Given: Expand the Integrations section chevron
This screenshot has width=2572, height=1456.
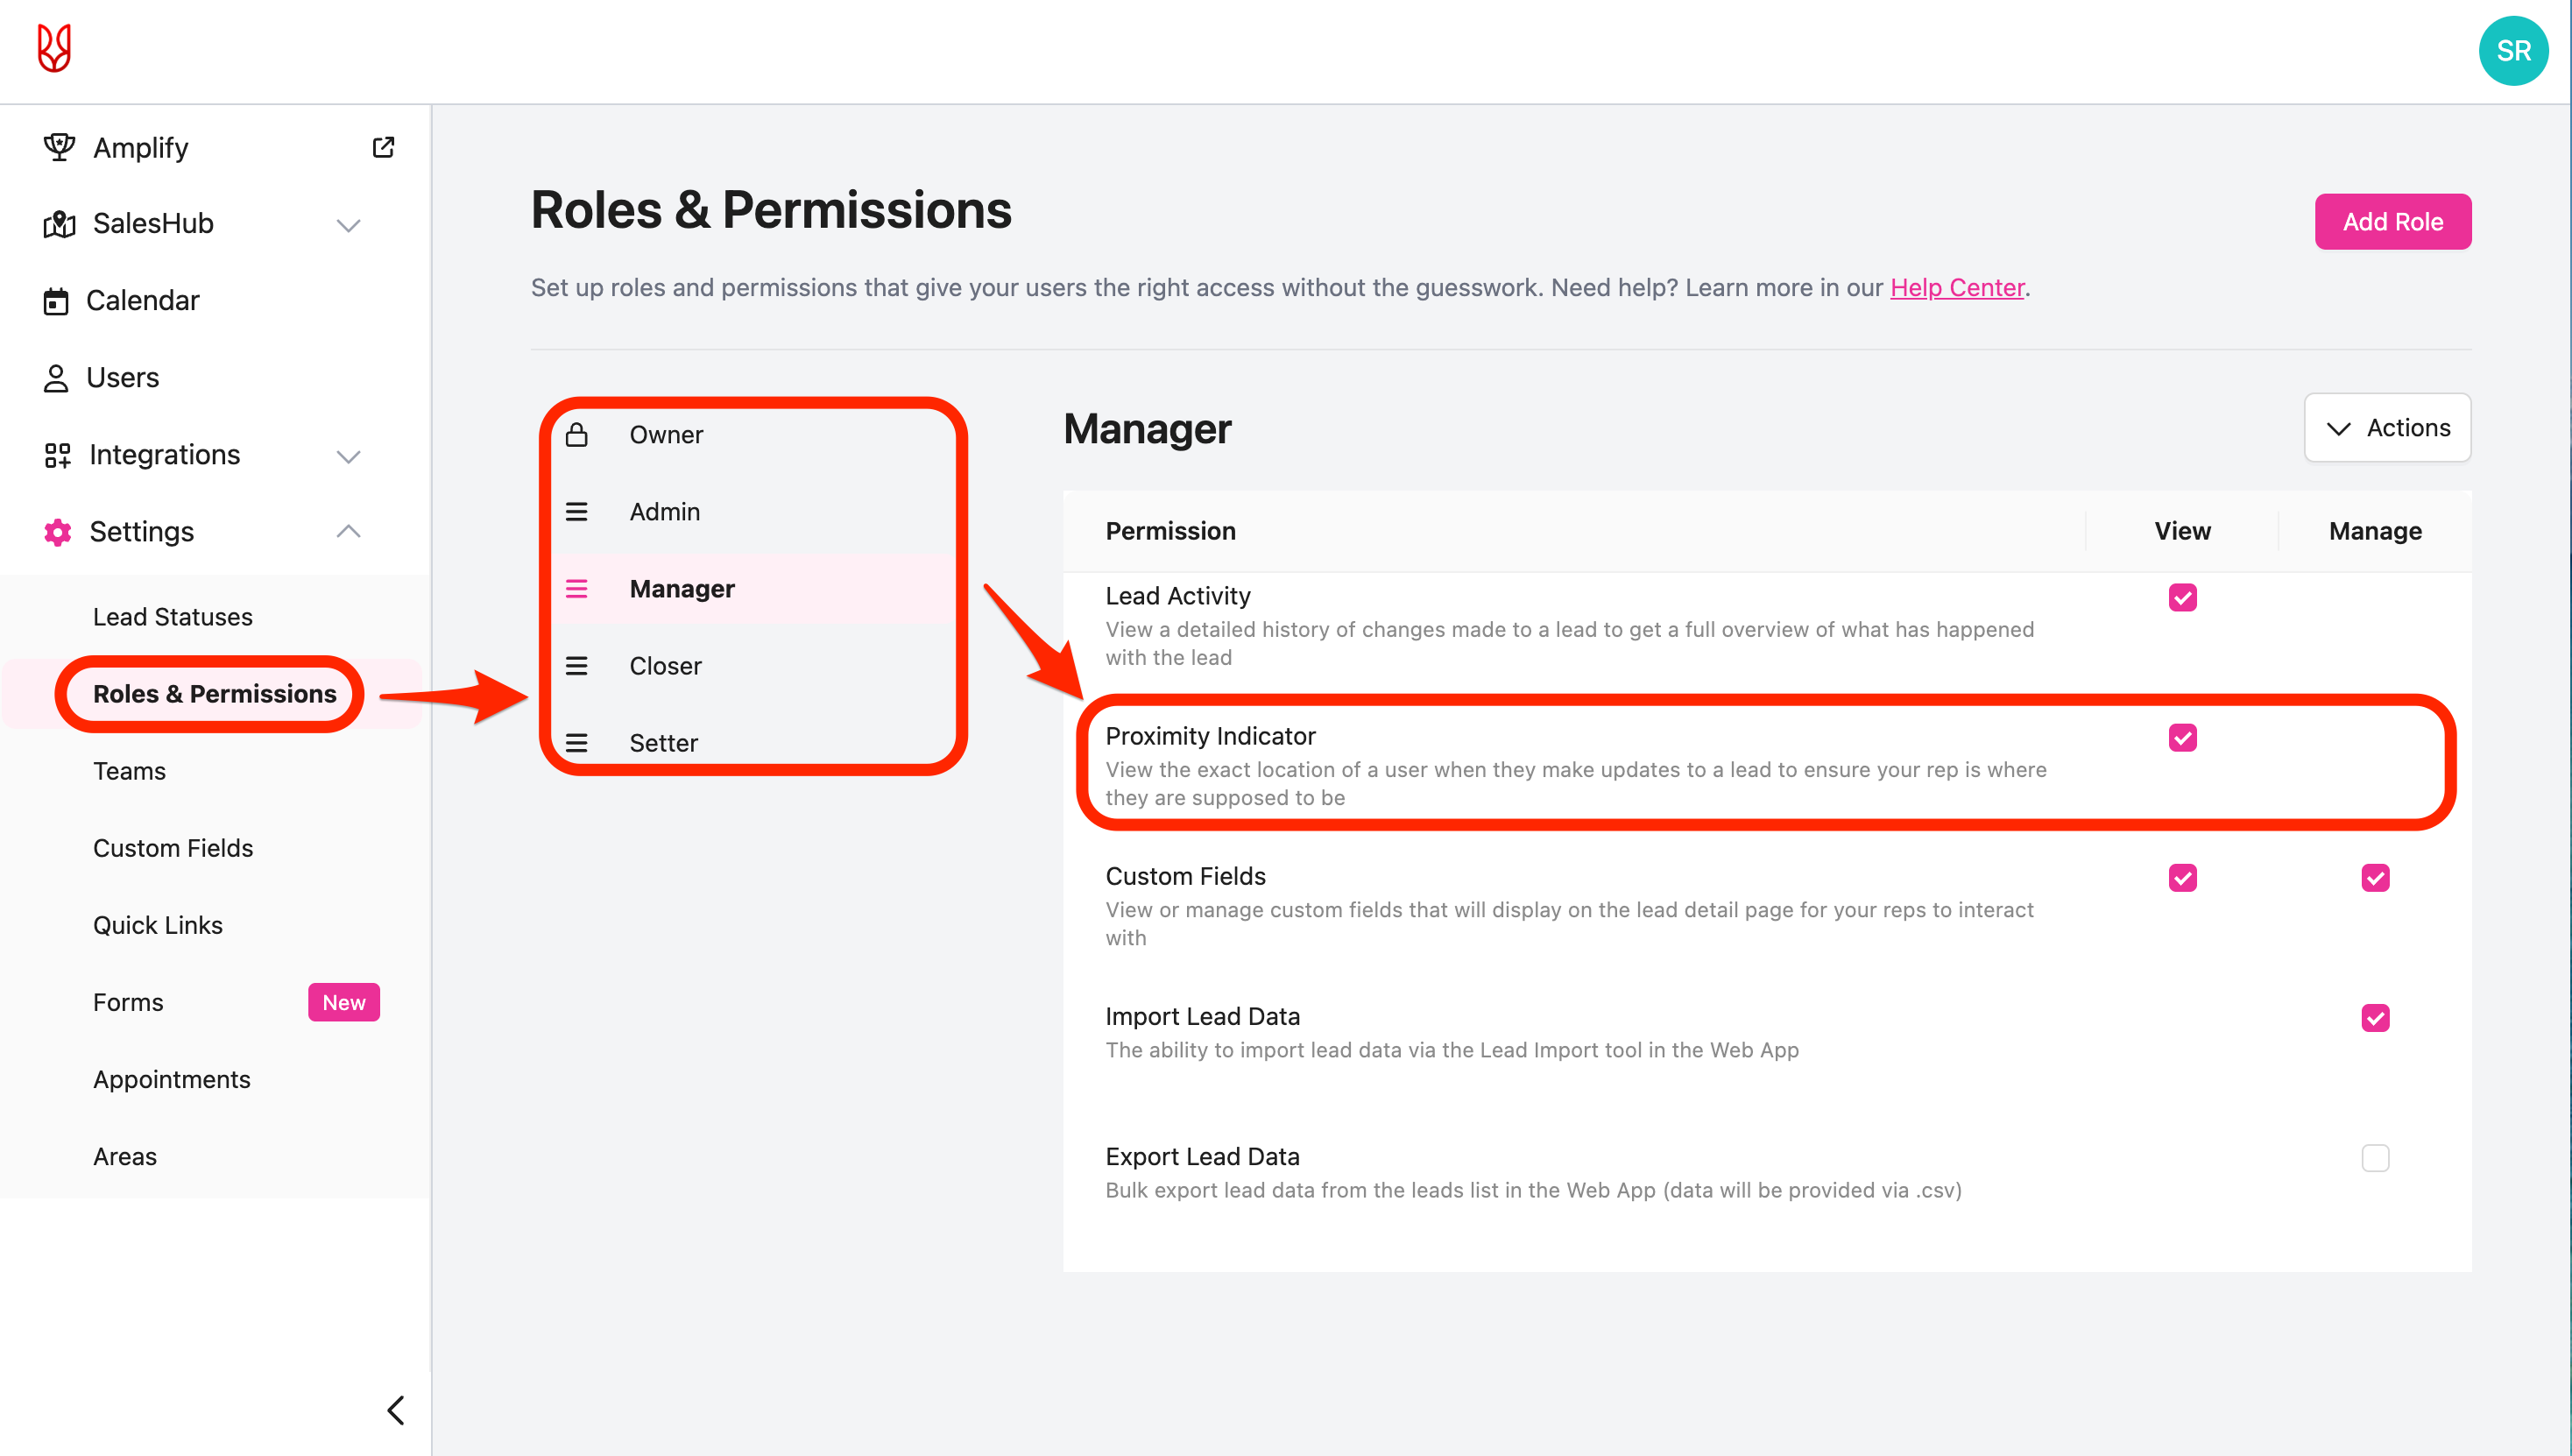Looking at the screenshot, I should pos(348,456).
